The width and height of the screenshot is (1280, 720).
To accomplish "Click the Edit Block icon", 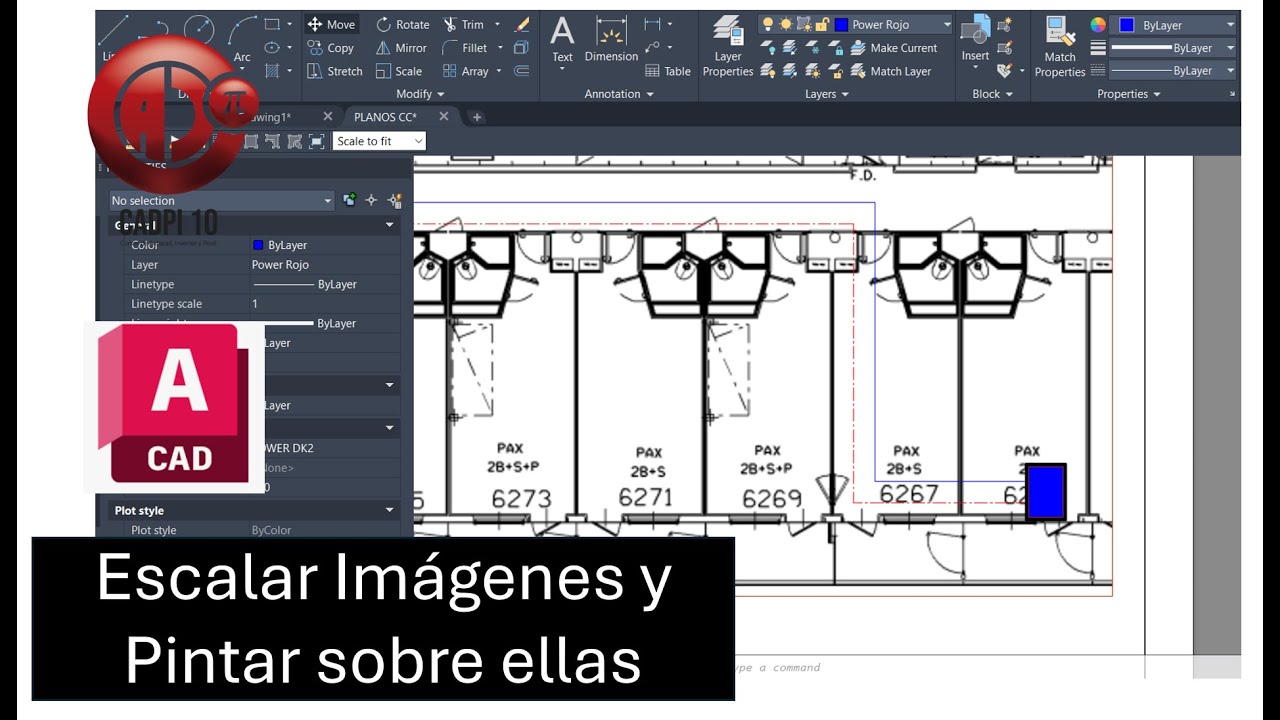I will (x=1005, y=48).
